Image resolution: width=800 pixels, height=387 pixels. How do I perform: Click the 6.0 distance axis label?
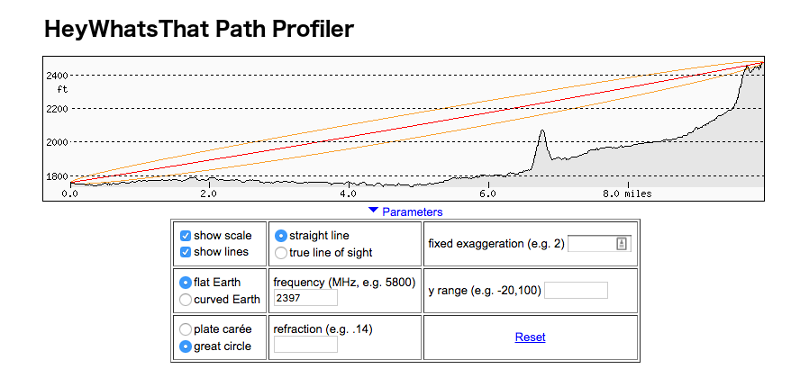[x=488, y=194]
